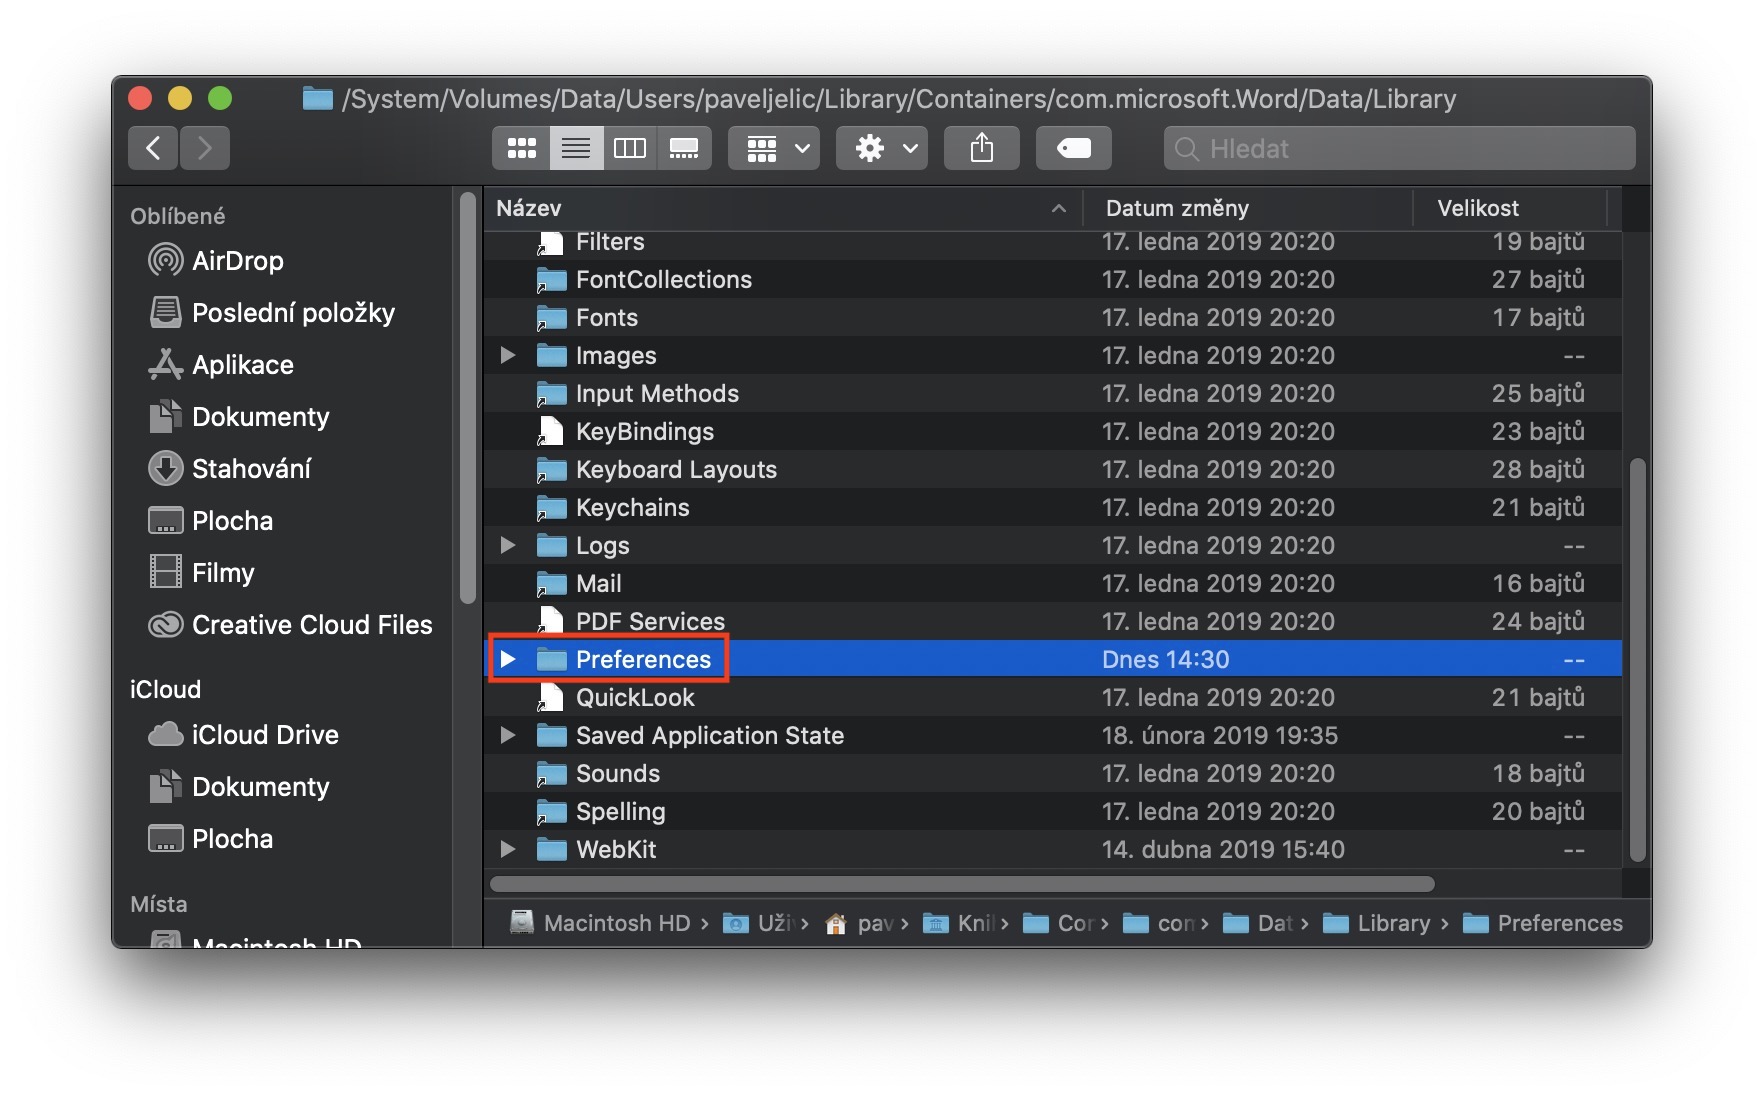Click the vertical scrollbar of the file list
The width and height of the screenshot is (1764, 1096).
pyautogui.click(x=1637, y=660)
